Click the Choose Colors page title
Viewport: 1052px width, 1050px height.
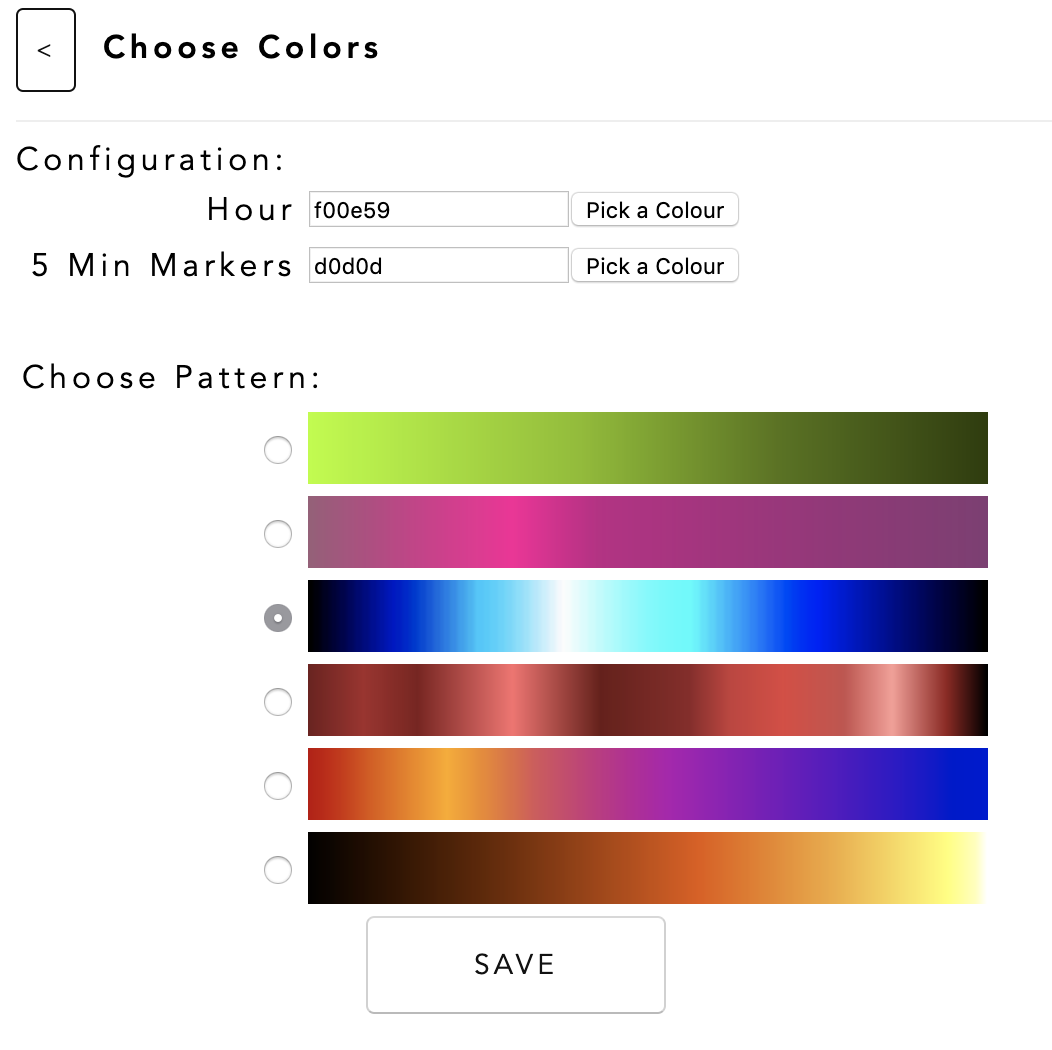pos(241,47)
